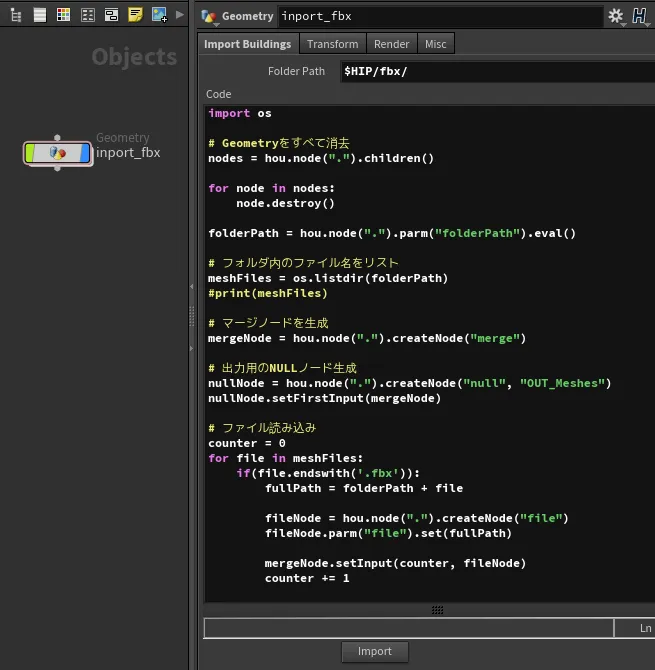Open Houdini help for this node
This screenshot has width=655, height=670.
click(639, 16)
